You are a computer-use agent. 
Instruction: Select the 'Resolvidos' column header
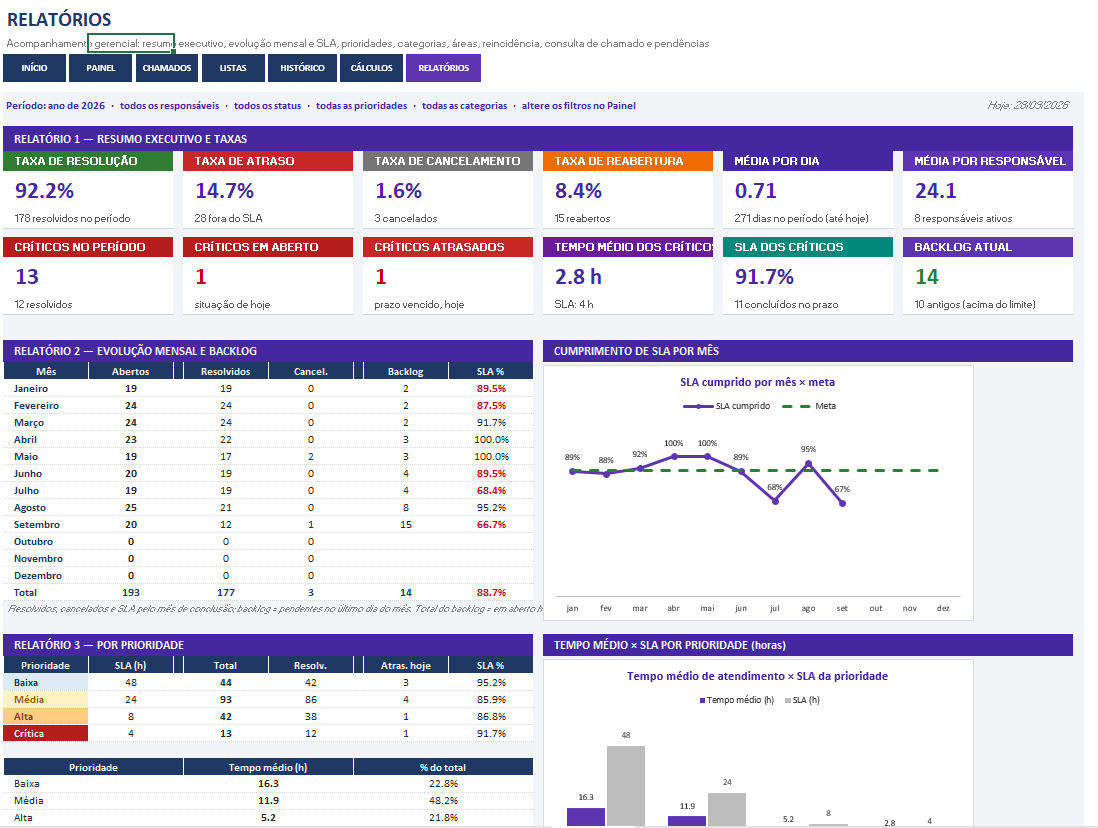point(225,371)
